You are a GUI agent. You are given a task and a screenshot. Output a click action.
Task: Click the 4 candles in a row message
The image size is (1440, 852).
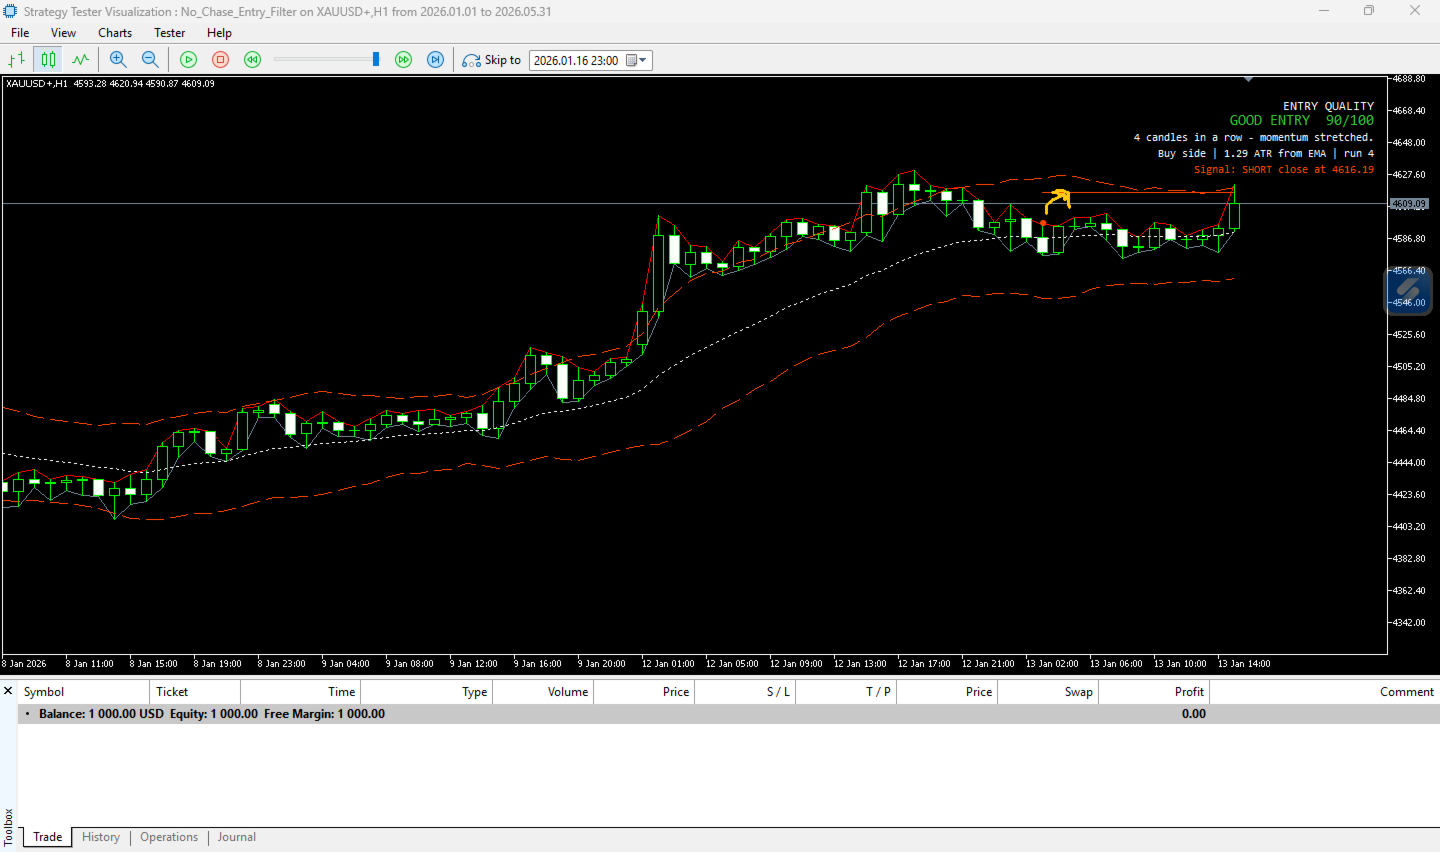[1253, 138]
